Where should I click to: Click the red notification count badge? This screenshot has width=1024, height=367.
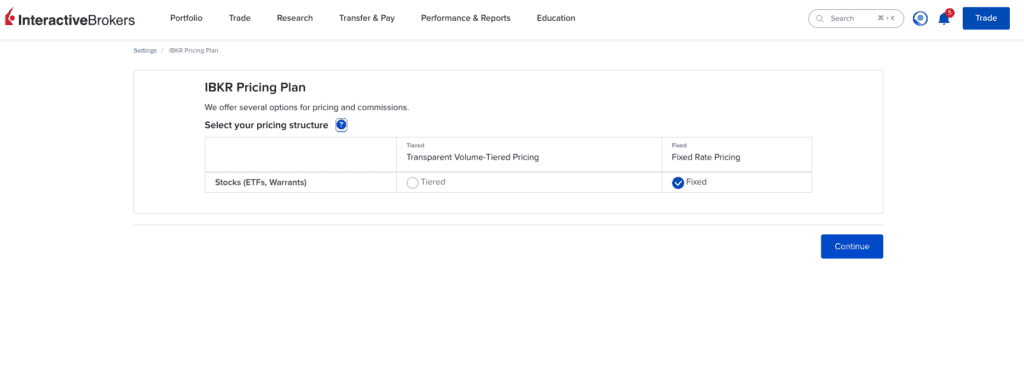pos(950,12)
